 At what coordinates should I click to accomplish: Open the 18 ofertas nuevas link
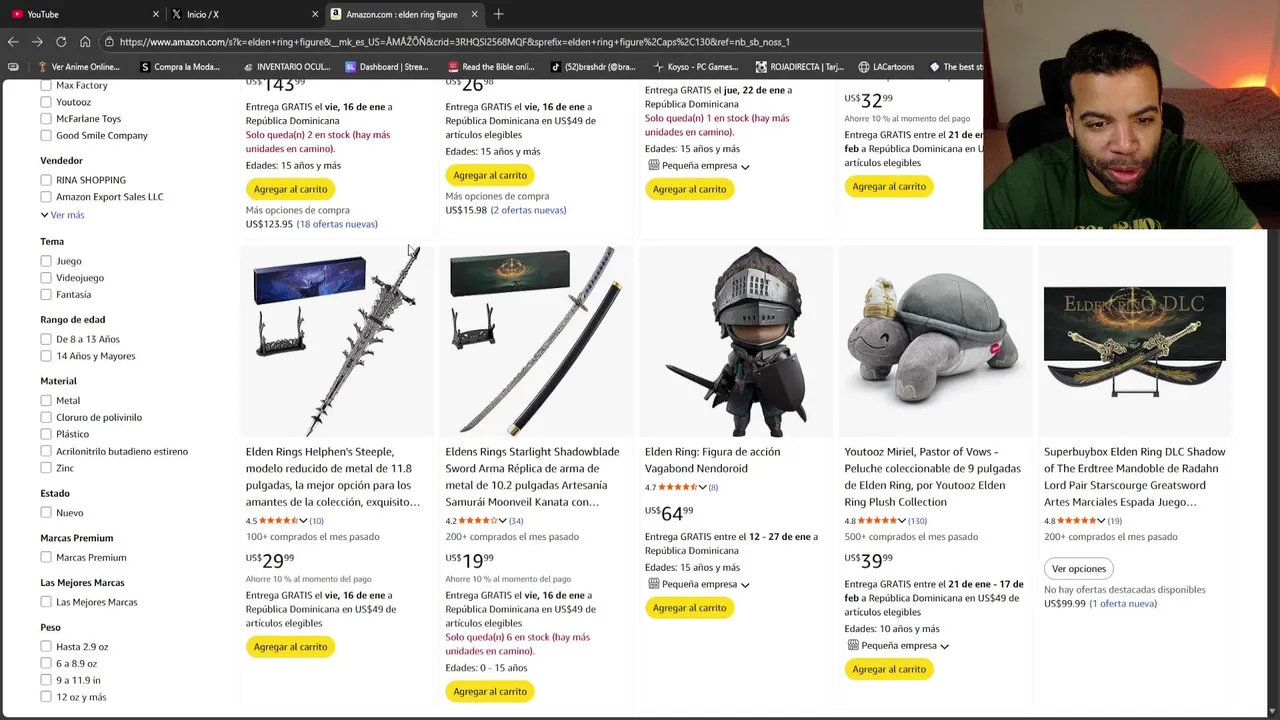337,224
